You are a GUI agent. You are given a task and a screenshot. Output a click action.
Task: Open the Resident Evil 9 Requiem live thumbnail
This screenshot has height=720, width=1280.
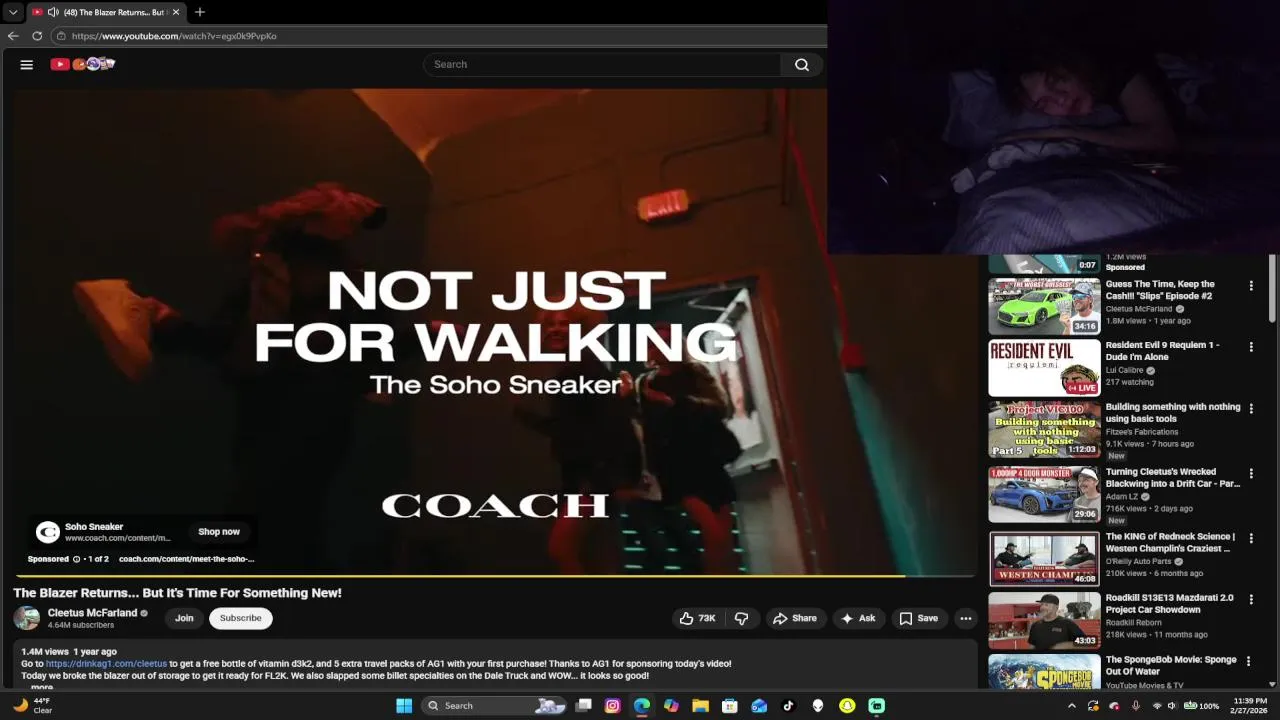click(x=1044, y=368)
